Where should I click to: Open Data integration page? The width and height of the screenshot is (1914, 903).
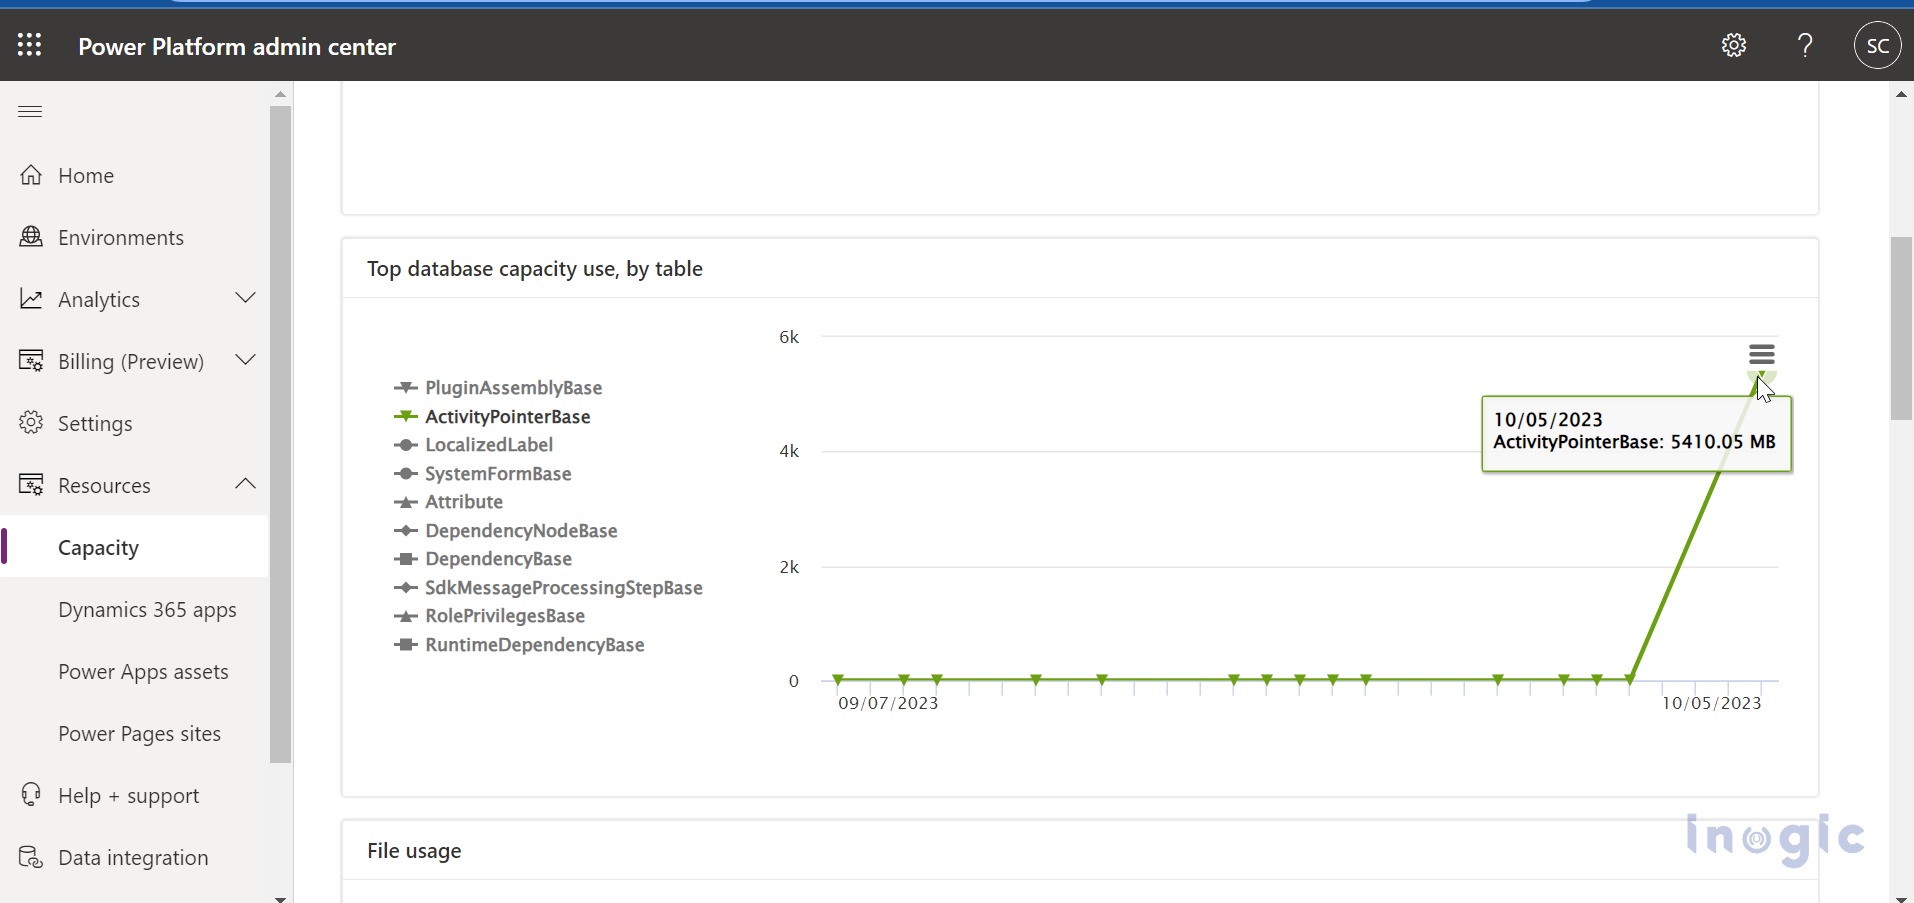point(134,858)
